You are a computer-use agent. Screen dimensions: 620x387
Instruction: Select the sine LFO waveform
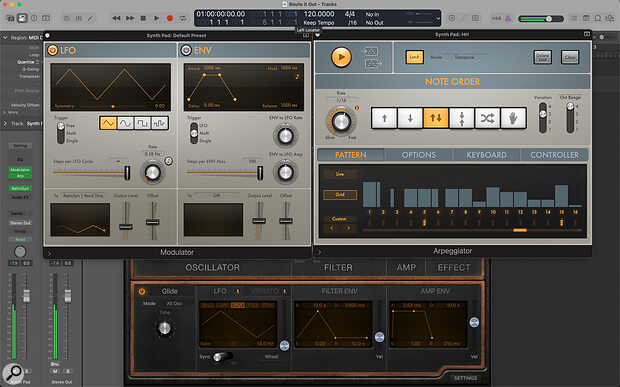click(x=125, y=123)
